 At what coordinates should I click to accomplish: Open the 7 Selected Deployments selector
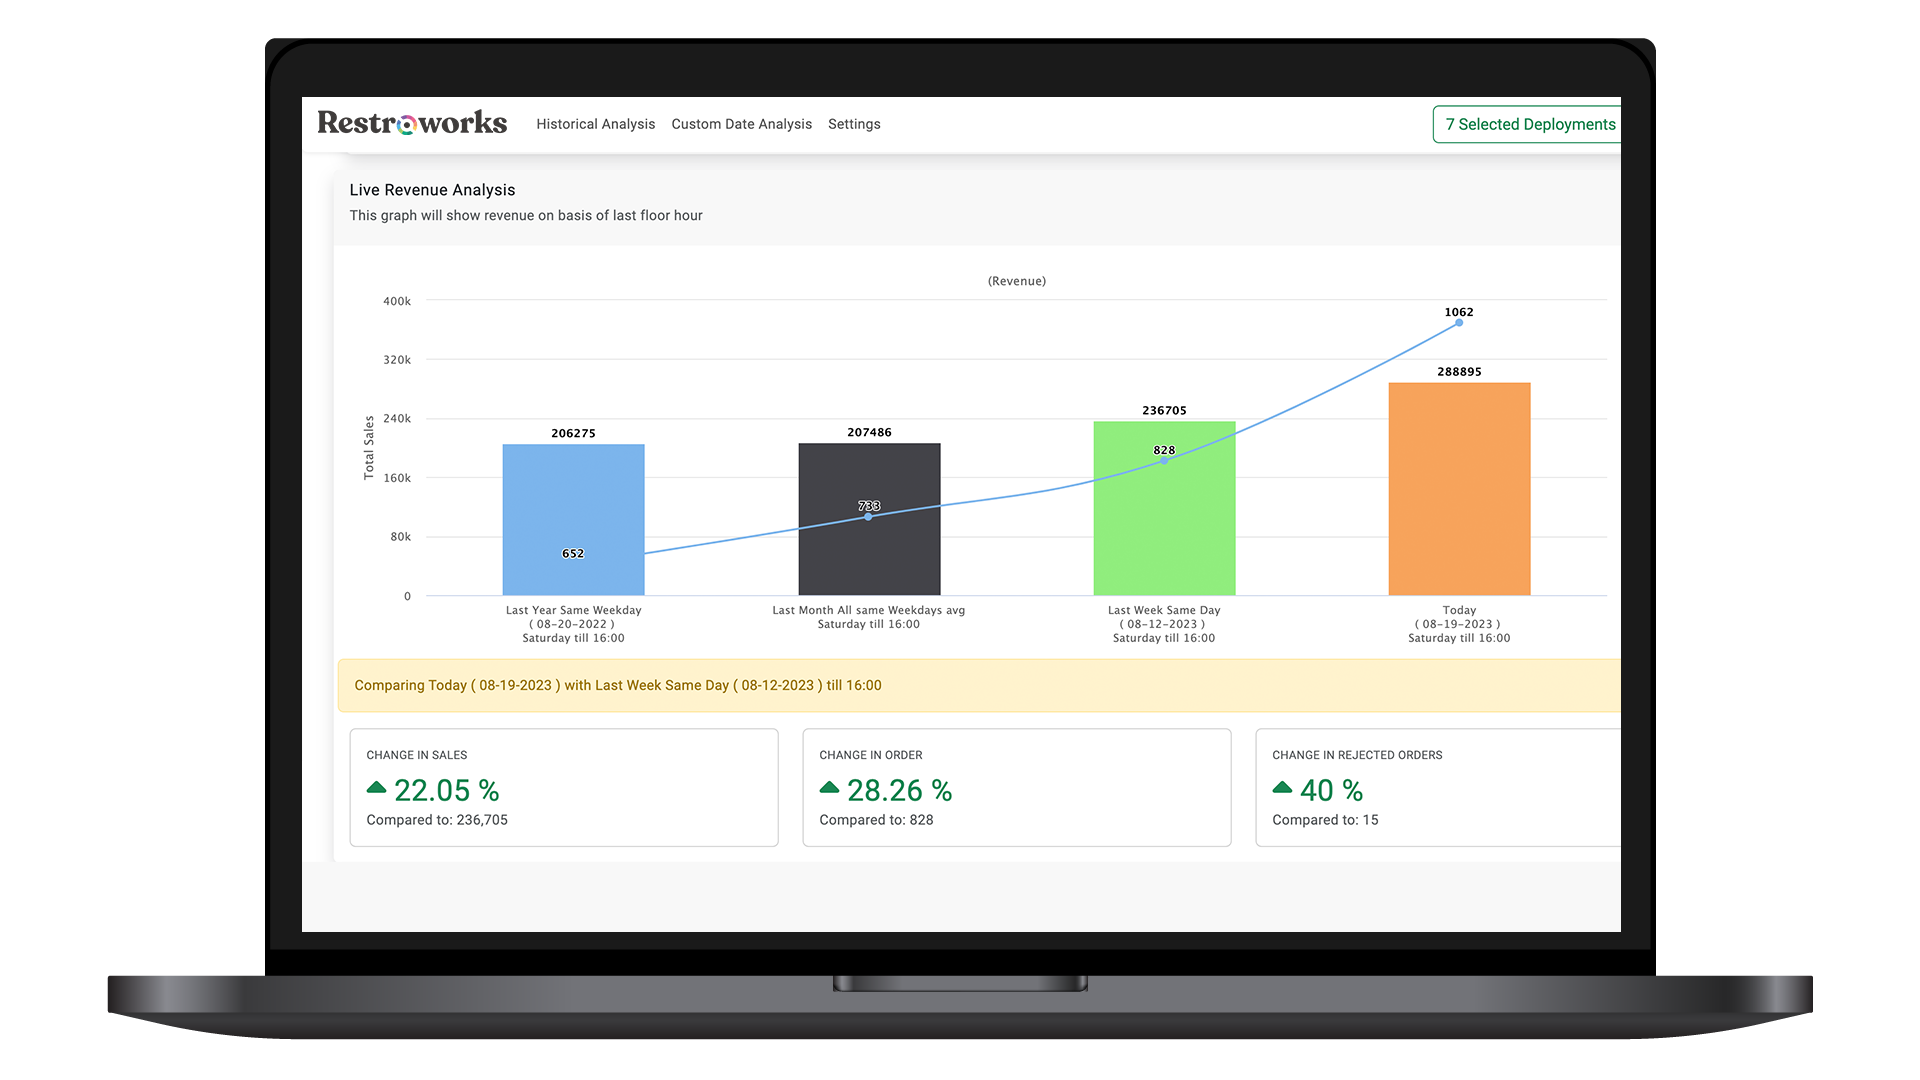(x=1527, y=124)
